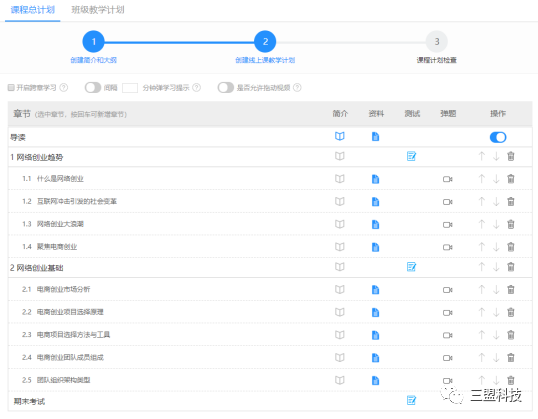Viewport: 538px width, 419px height.
Task: Move chapter 1 网络创业趋势 up
Action: 482,156
